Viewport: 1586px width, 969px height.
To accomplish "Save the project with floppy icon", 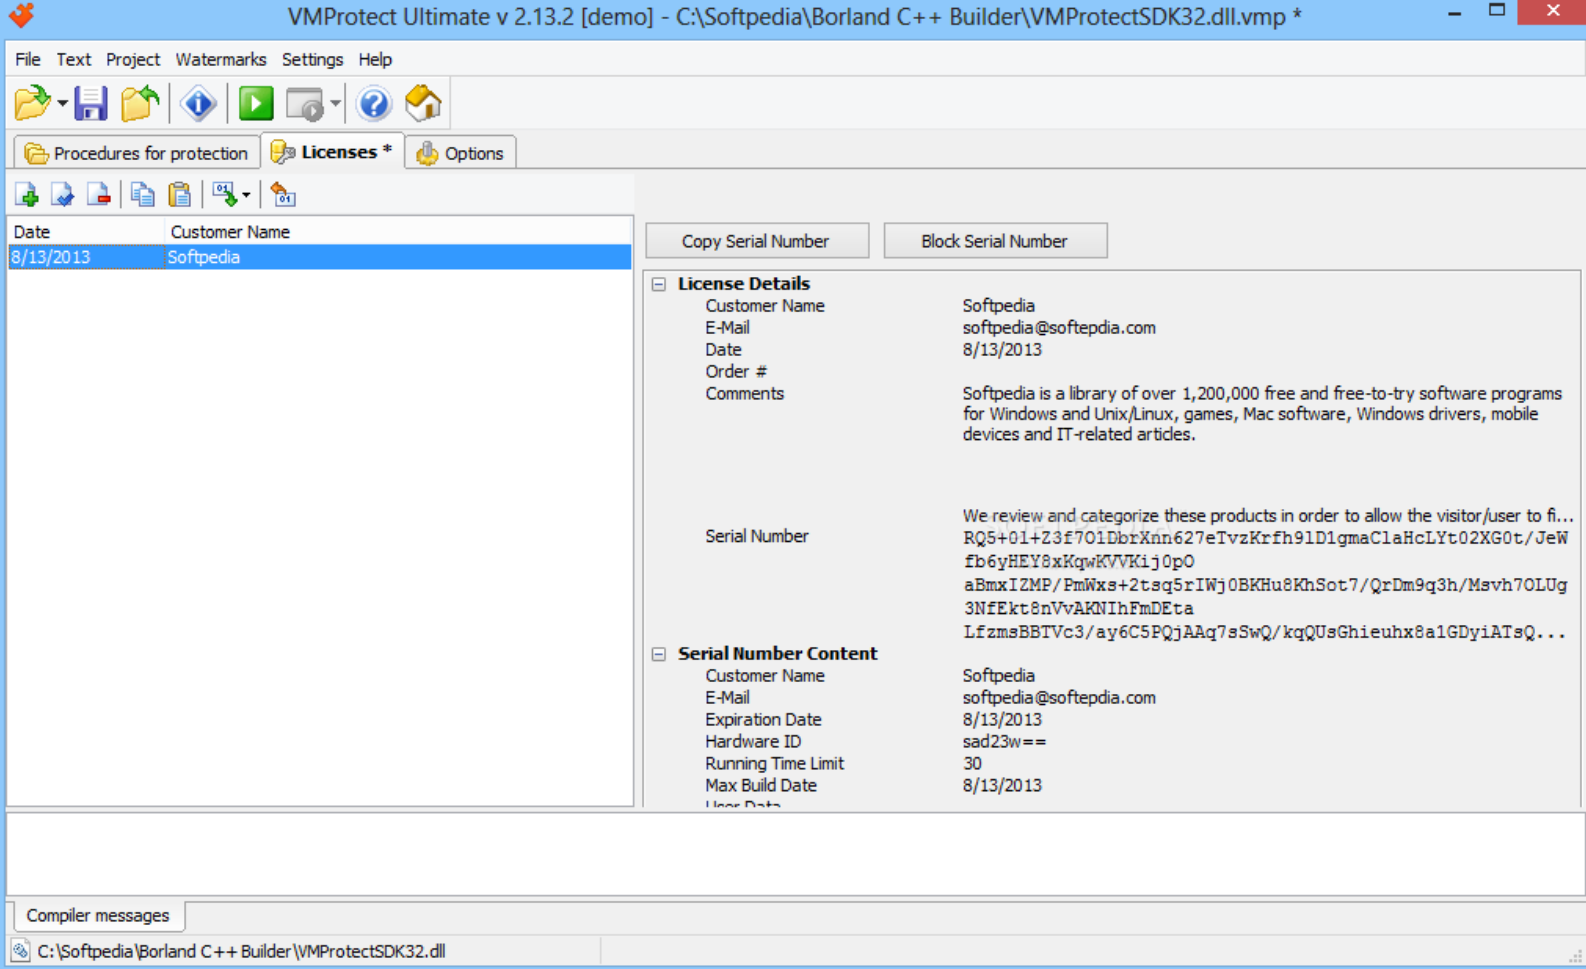I will [x=91, y=103].
